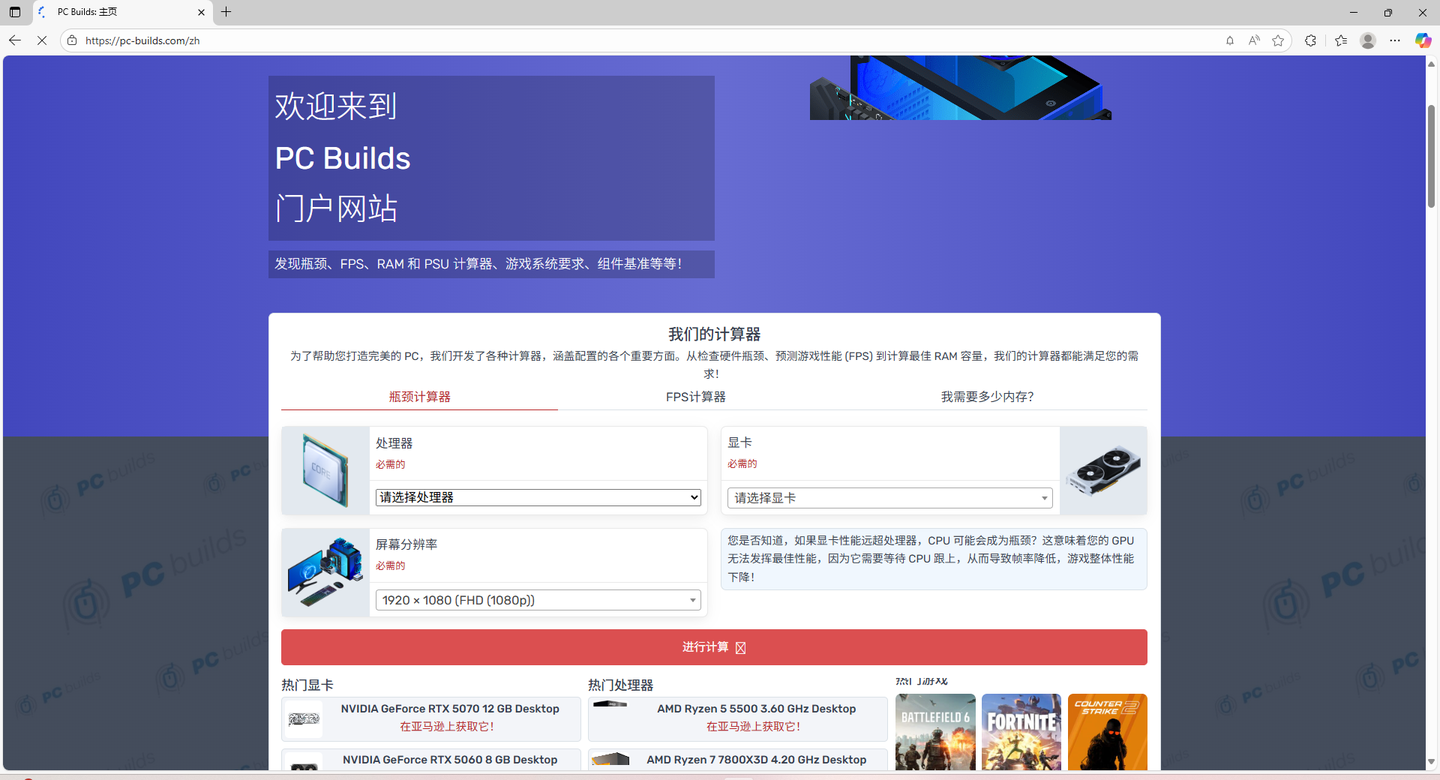Image resolution: width=1440 pixels, height=780 pixels.
Task: Open the NVIDIA GeForce RTX 5070 link
Action: 450,708
